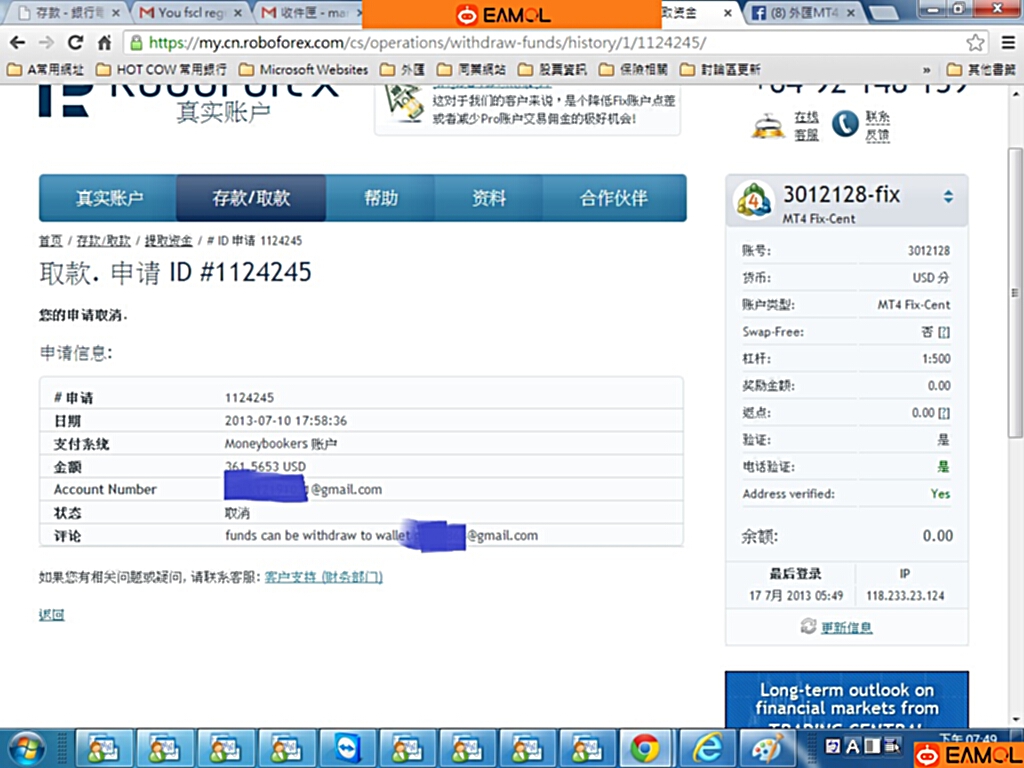Go back with the browser back arrow
This screenshot has height=768, width=1024.
18,43
